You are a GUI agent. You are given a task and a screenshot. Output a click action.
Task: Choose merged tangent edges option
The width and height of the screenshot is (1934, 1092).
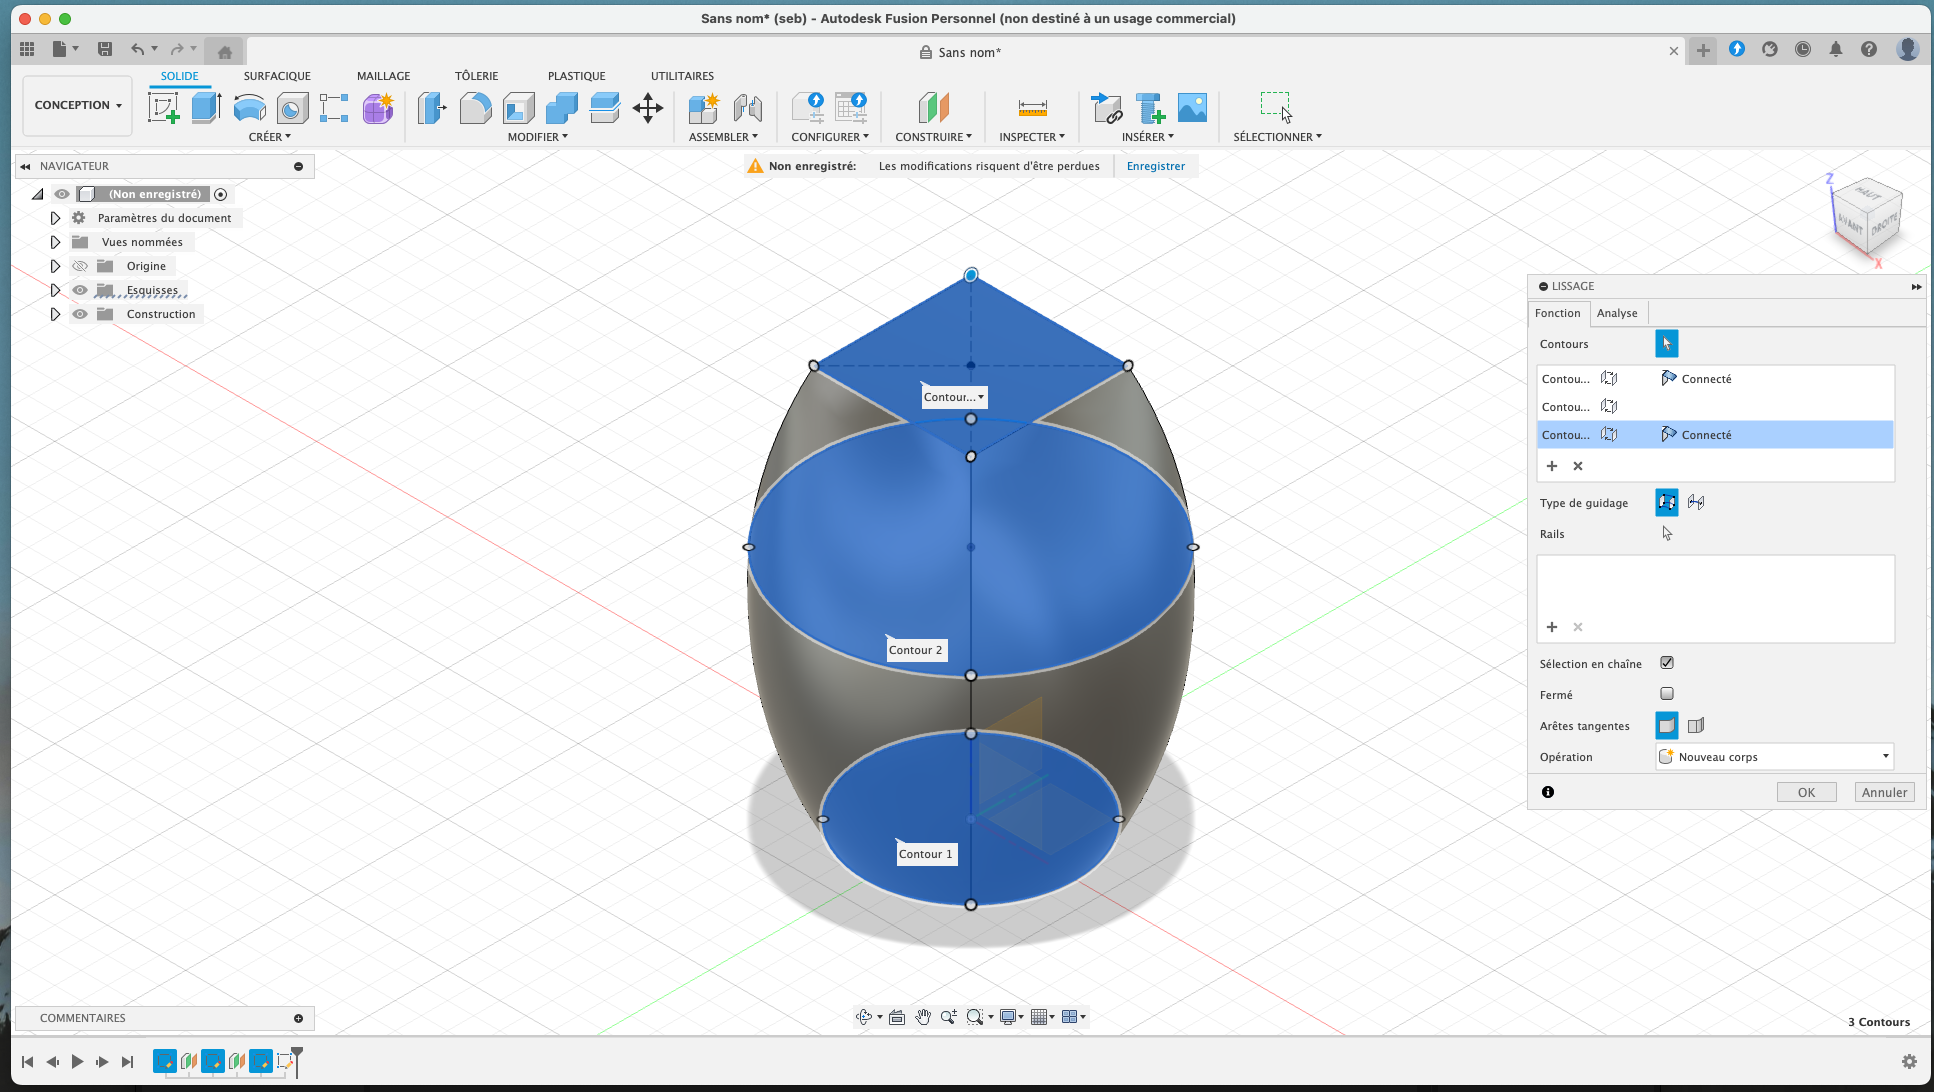click(x=1667, y=725)
